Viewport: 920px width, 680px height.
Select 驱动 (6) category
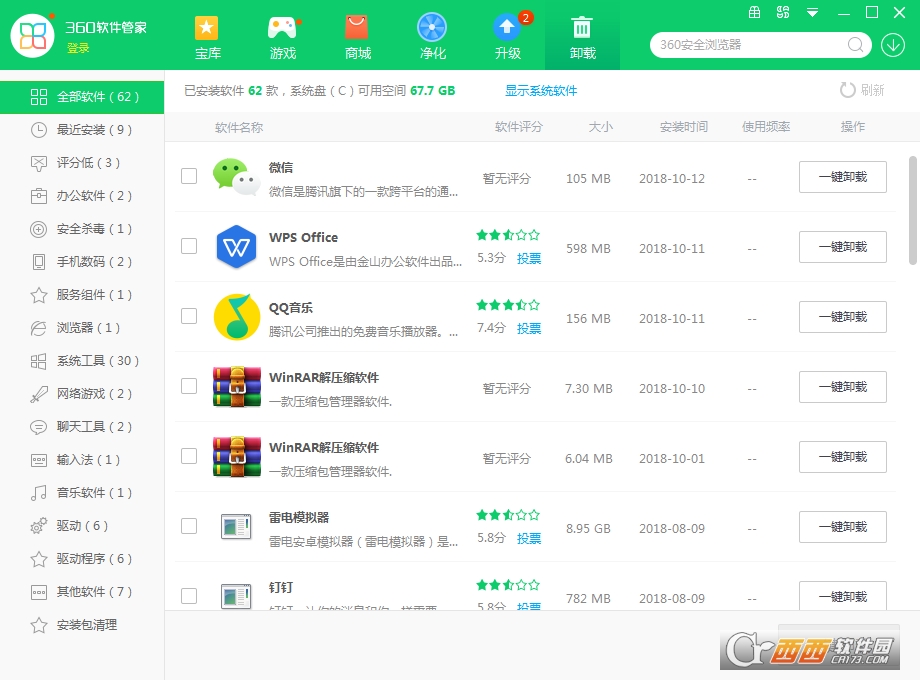(x=82, y=526)
